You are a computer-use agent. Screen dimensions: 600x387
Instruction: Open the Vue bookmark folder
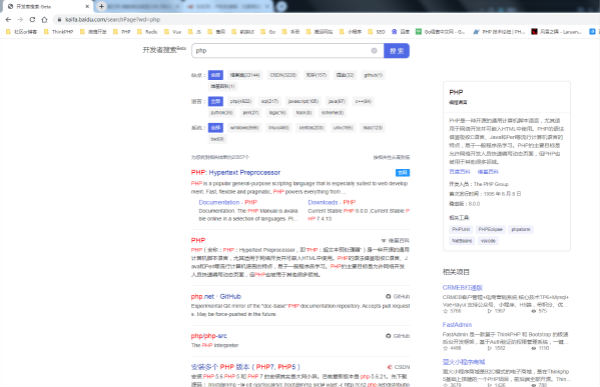(173, 32)
